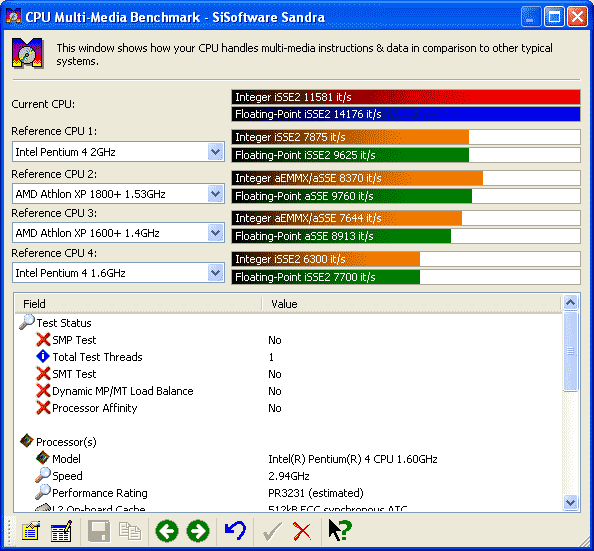Click the chip icon beside Model
The height and width of the screenshot is (551, 594).
43,458
